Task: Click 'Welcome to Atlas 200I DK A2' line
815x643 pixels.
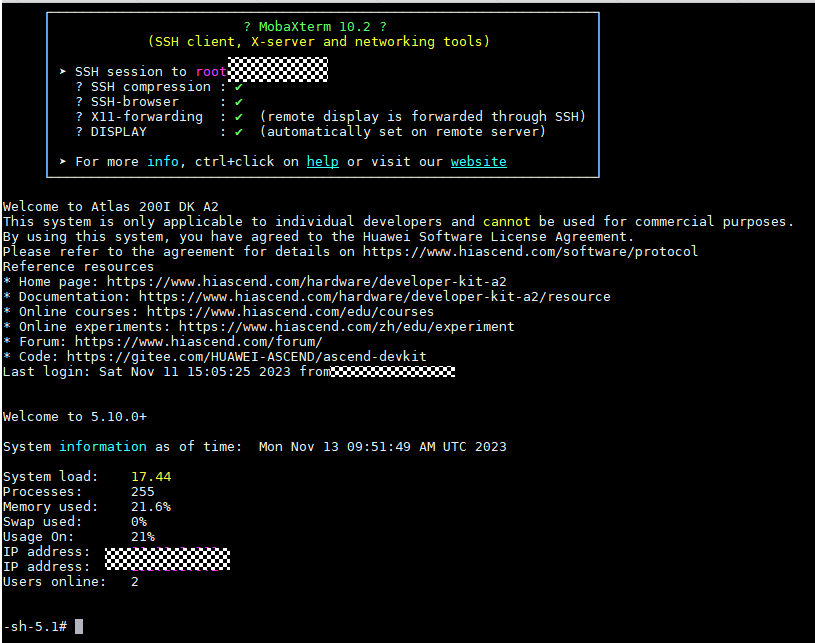Action: click(x=111, y=207)
